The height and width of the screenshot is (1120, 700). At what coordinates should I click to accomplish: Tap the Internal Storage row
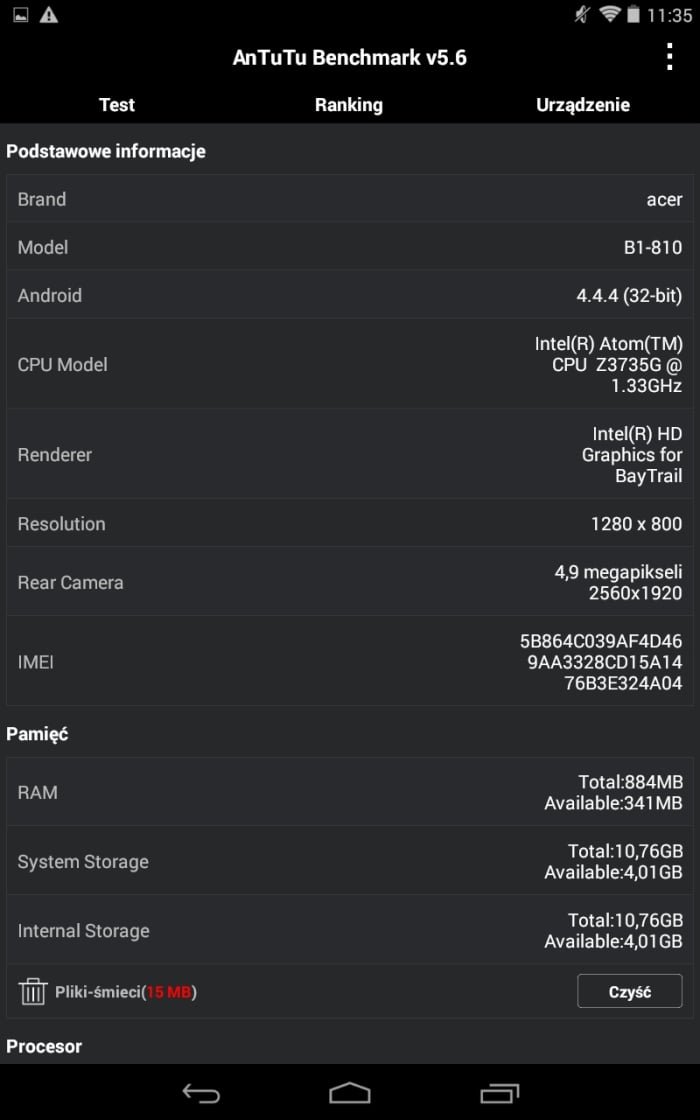(350, 931)
